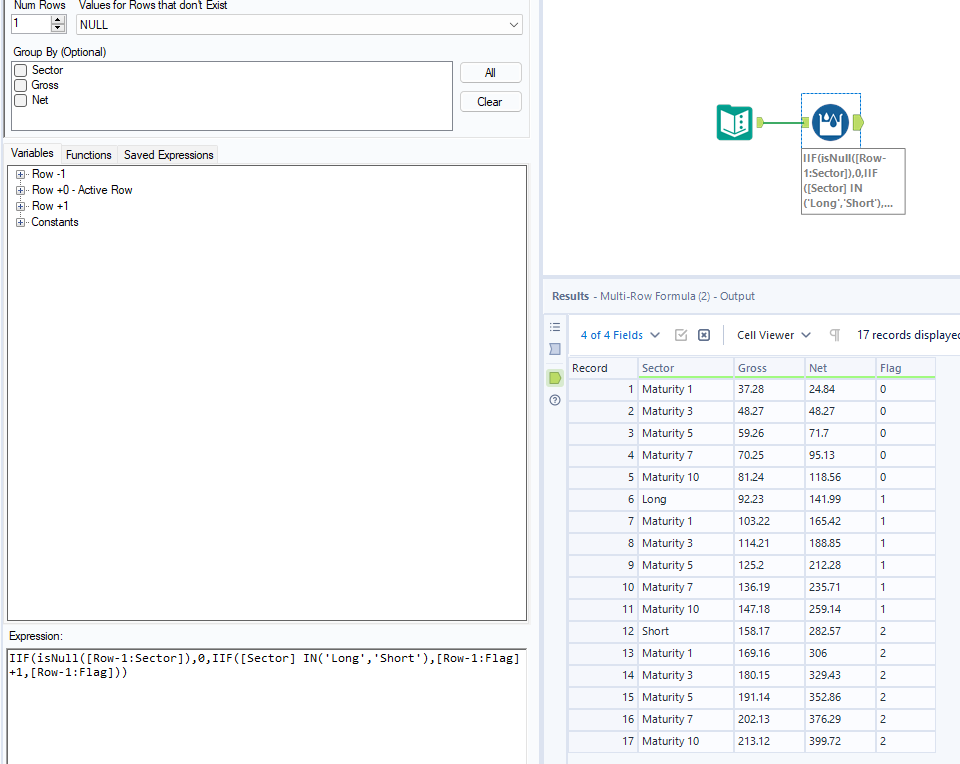The image size is (960, 764).
Task: Click the deselect fields X icon
Action: (x=704, y=335)
